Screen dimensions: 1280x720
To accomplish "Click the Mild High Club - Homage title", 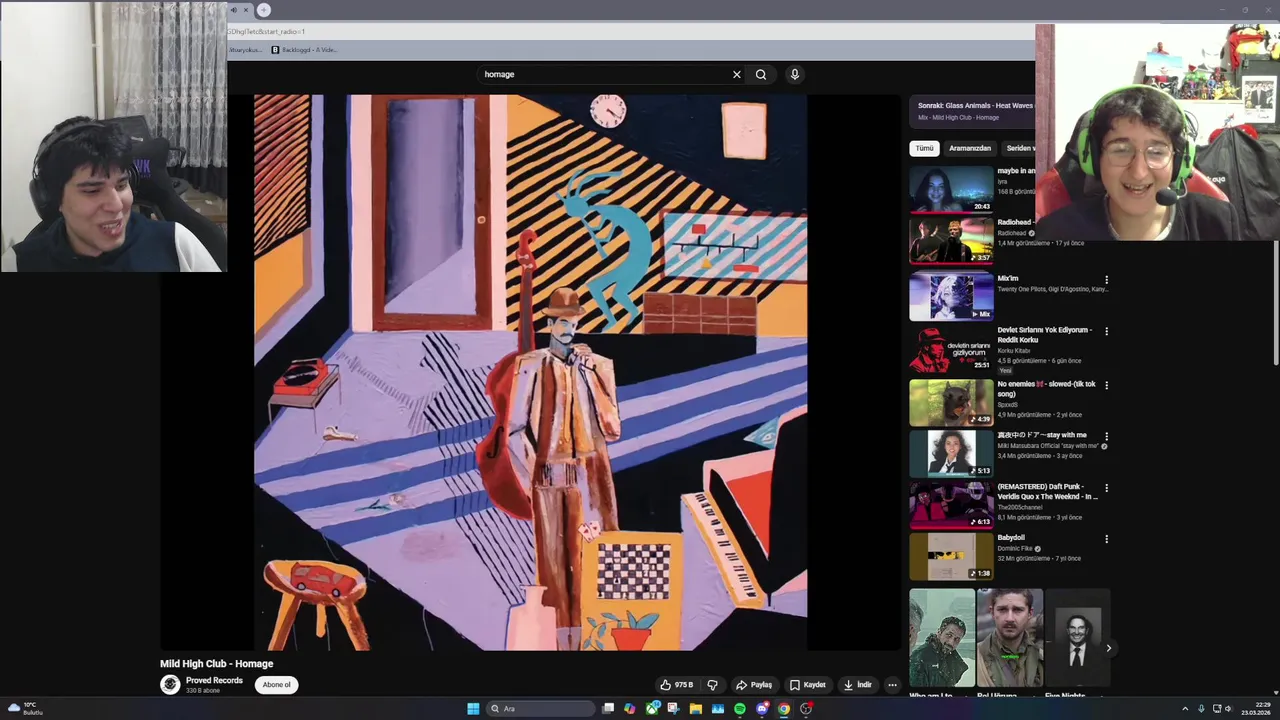I will tap(216, 664).
